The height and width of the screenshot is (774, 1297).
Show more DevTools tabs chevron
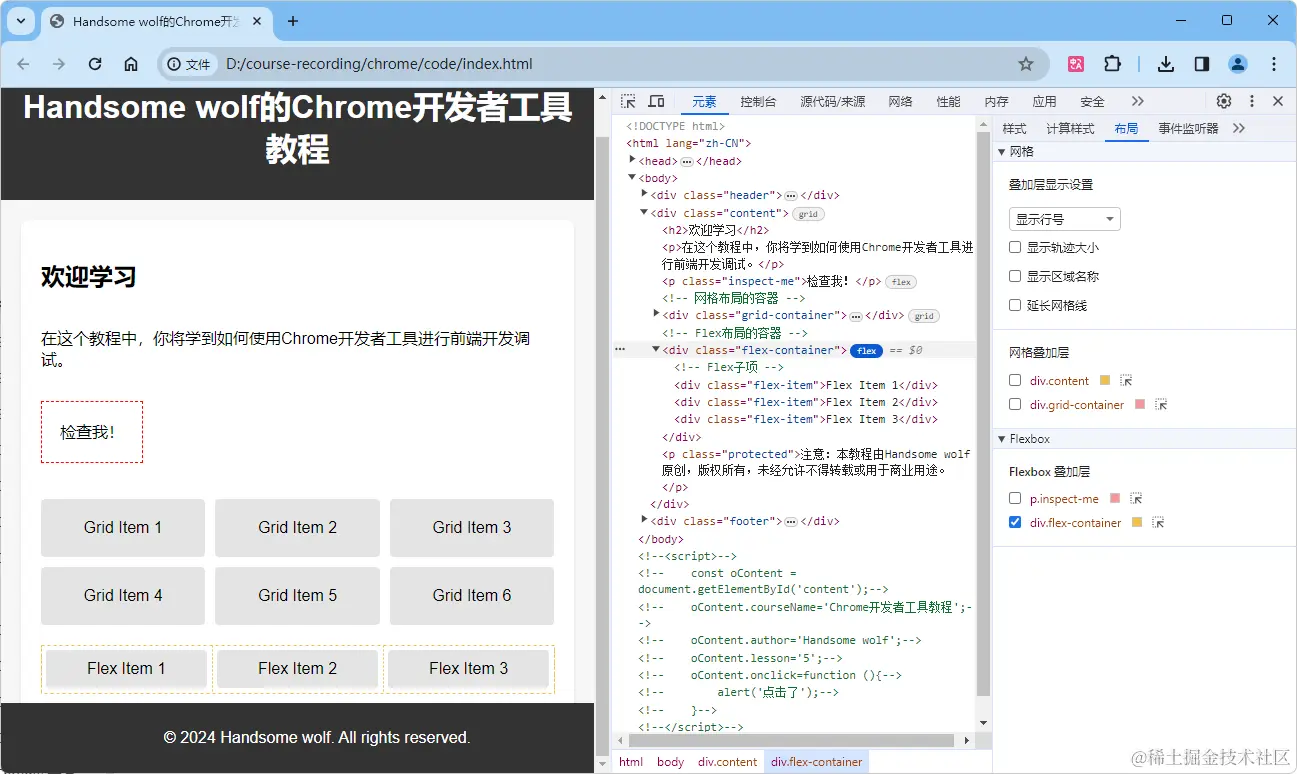tap(1138, 101)
